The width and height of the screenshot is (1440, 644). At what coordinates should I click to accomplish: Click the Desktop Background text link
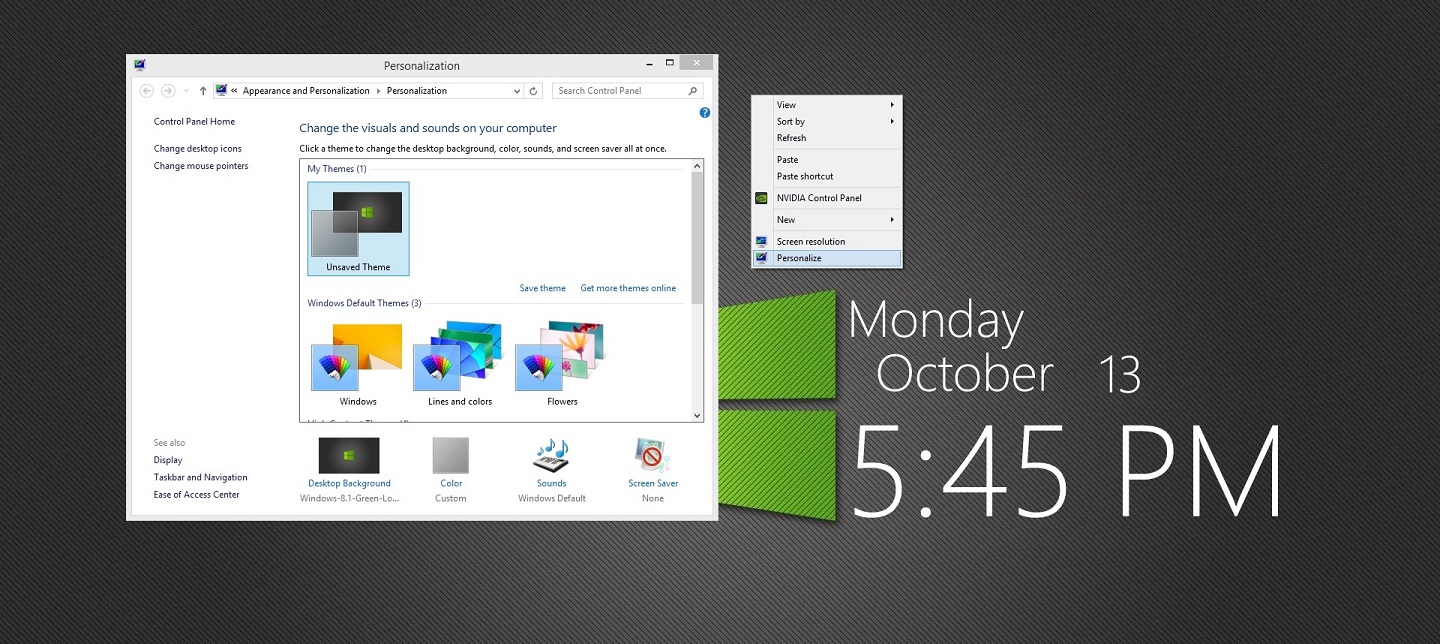[349, 484]
